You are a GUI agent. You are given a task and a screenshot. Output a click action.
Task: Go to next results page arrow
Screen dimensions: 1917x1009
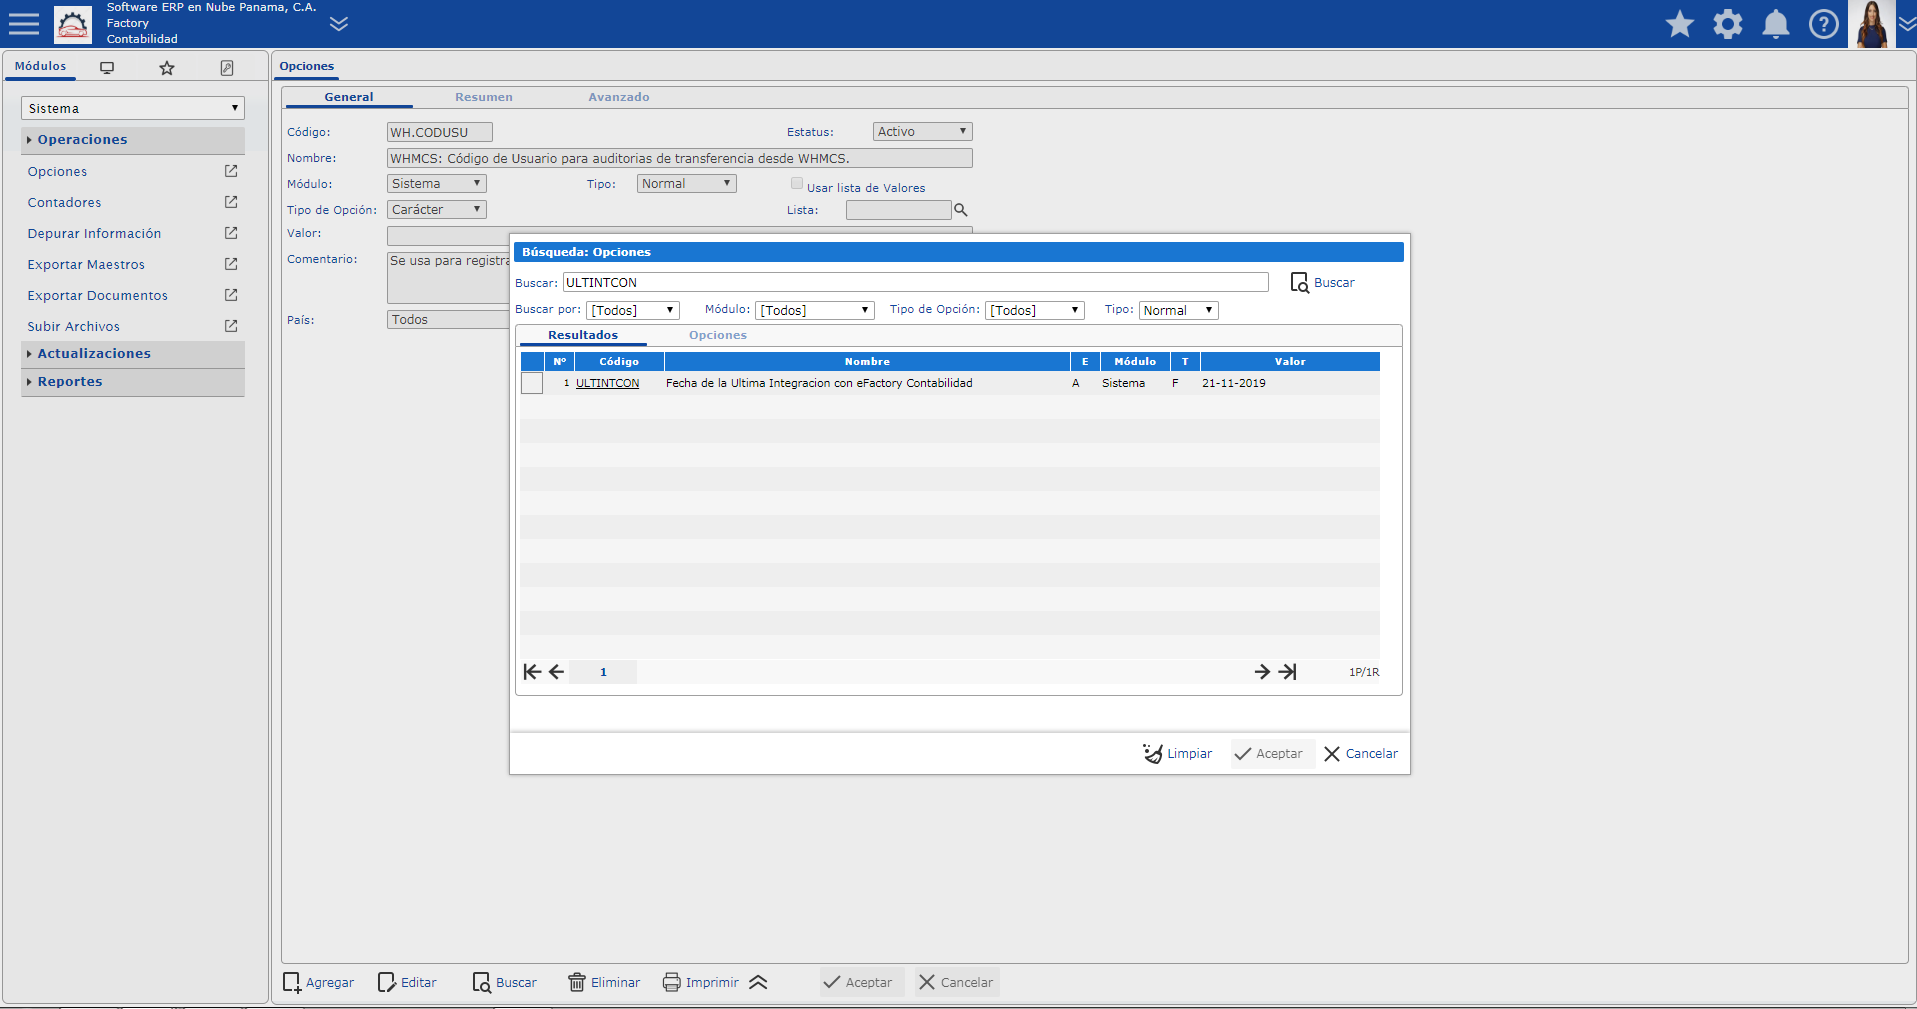(x=1262, y=672)
